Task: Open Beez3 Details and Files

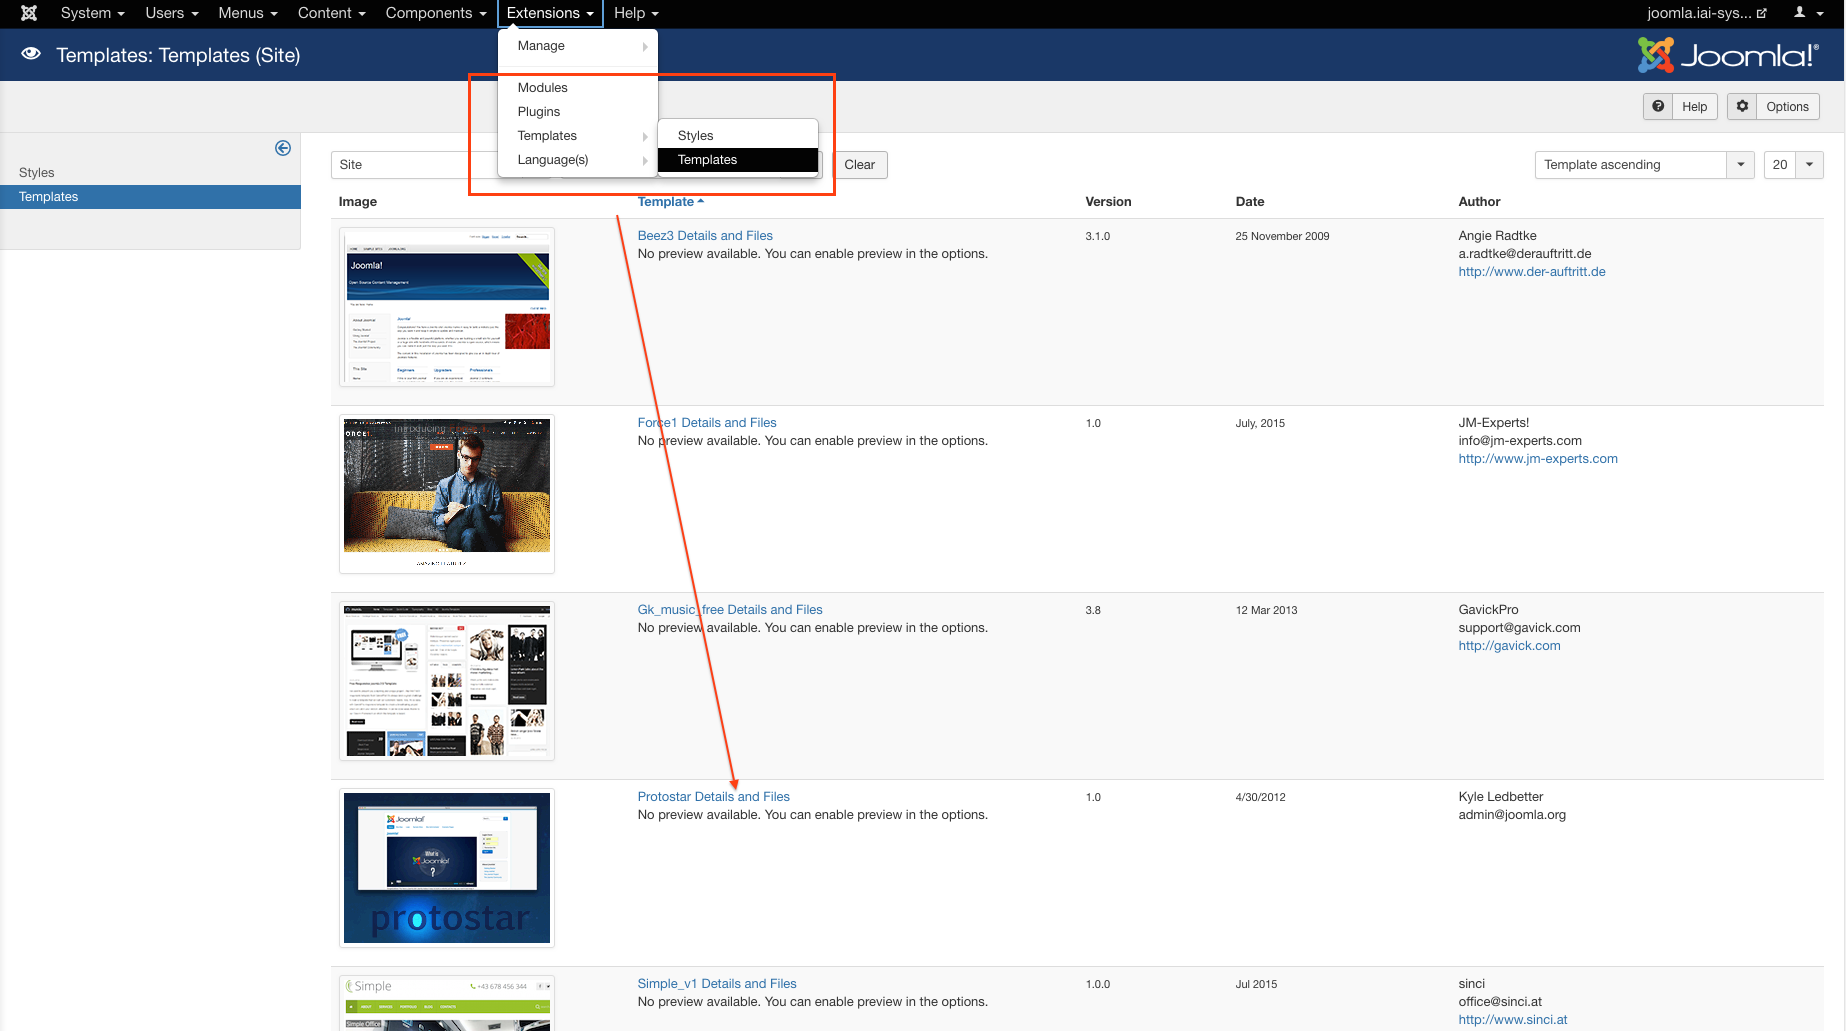Action: point(705,236)
